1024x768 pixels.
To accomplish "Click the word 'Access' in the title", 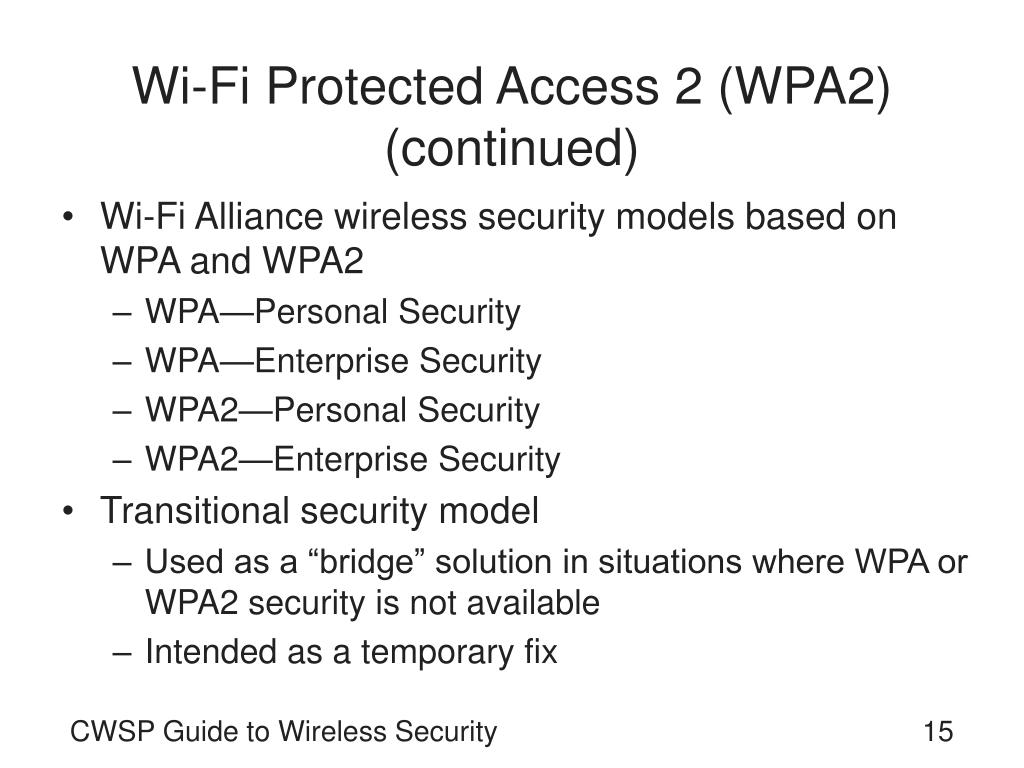I will 577,87.
